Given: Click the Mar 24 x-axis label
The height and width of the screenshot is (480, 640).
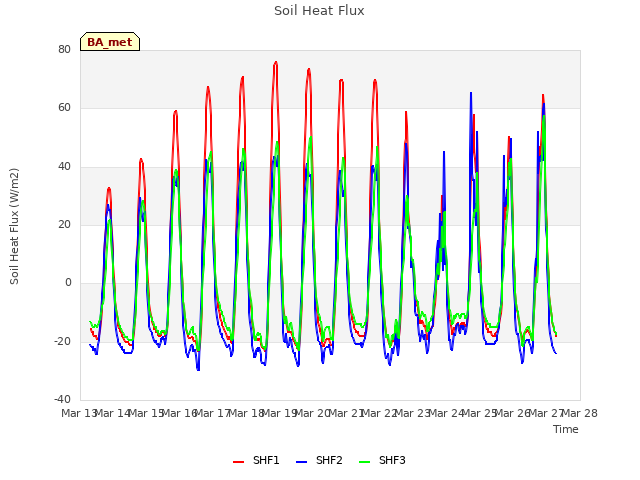Looking at the screenshot, I should pos(446,413).
